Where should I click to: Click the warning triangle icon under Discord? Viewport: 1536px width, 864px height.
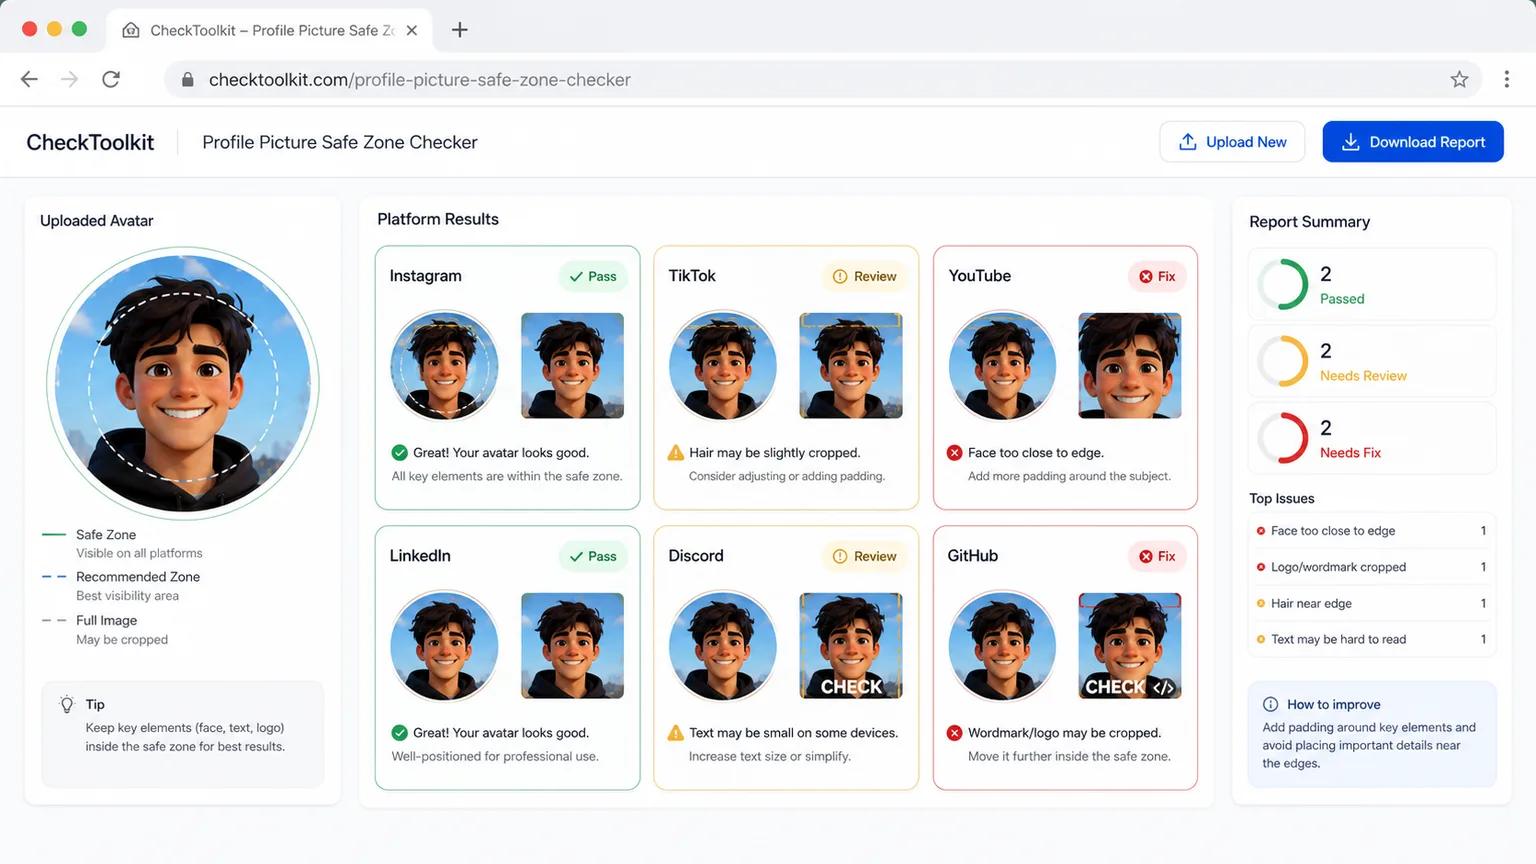[x=676, y=732]
